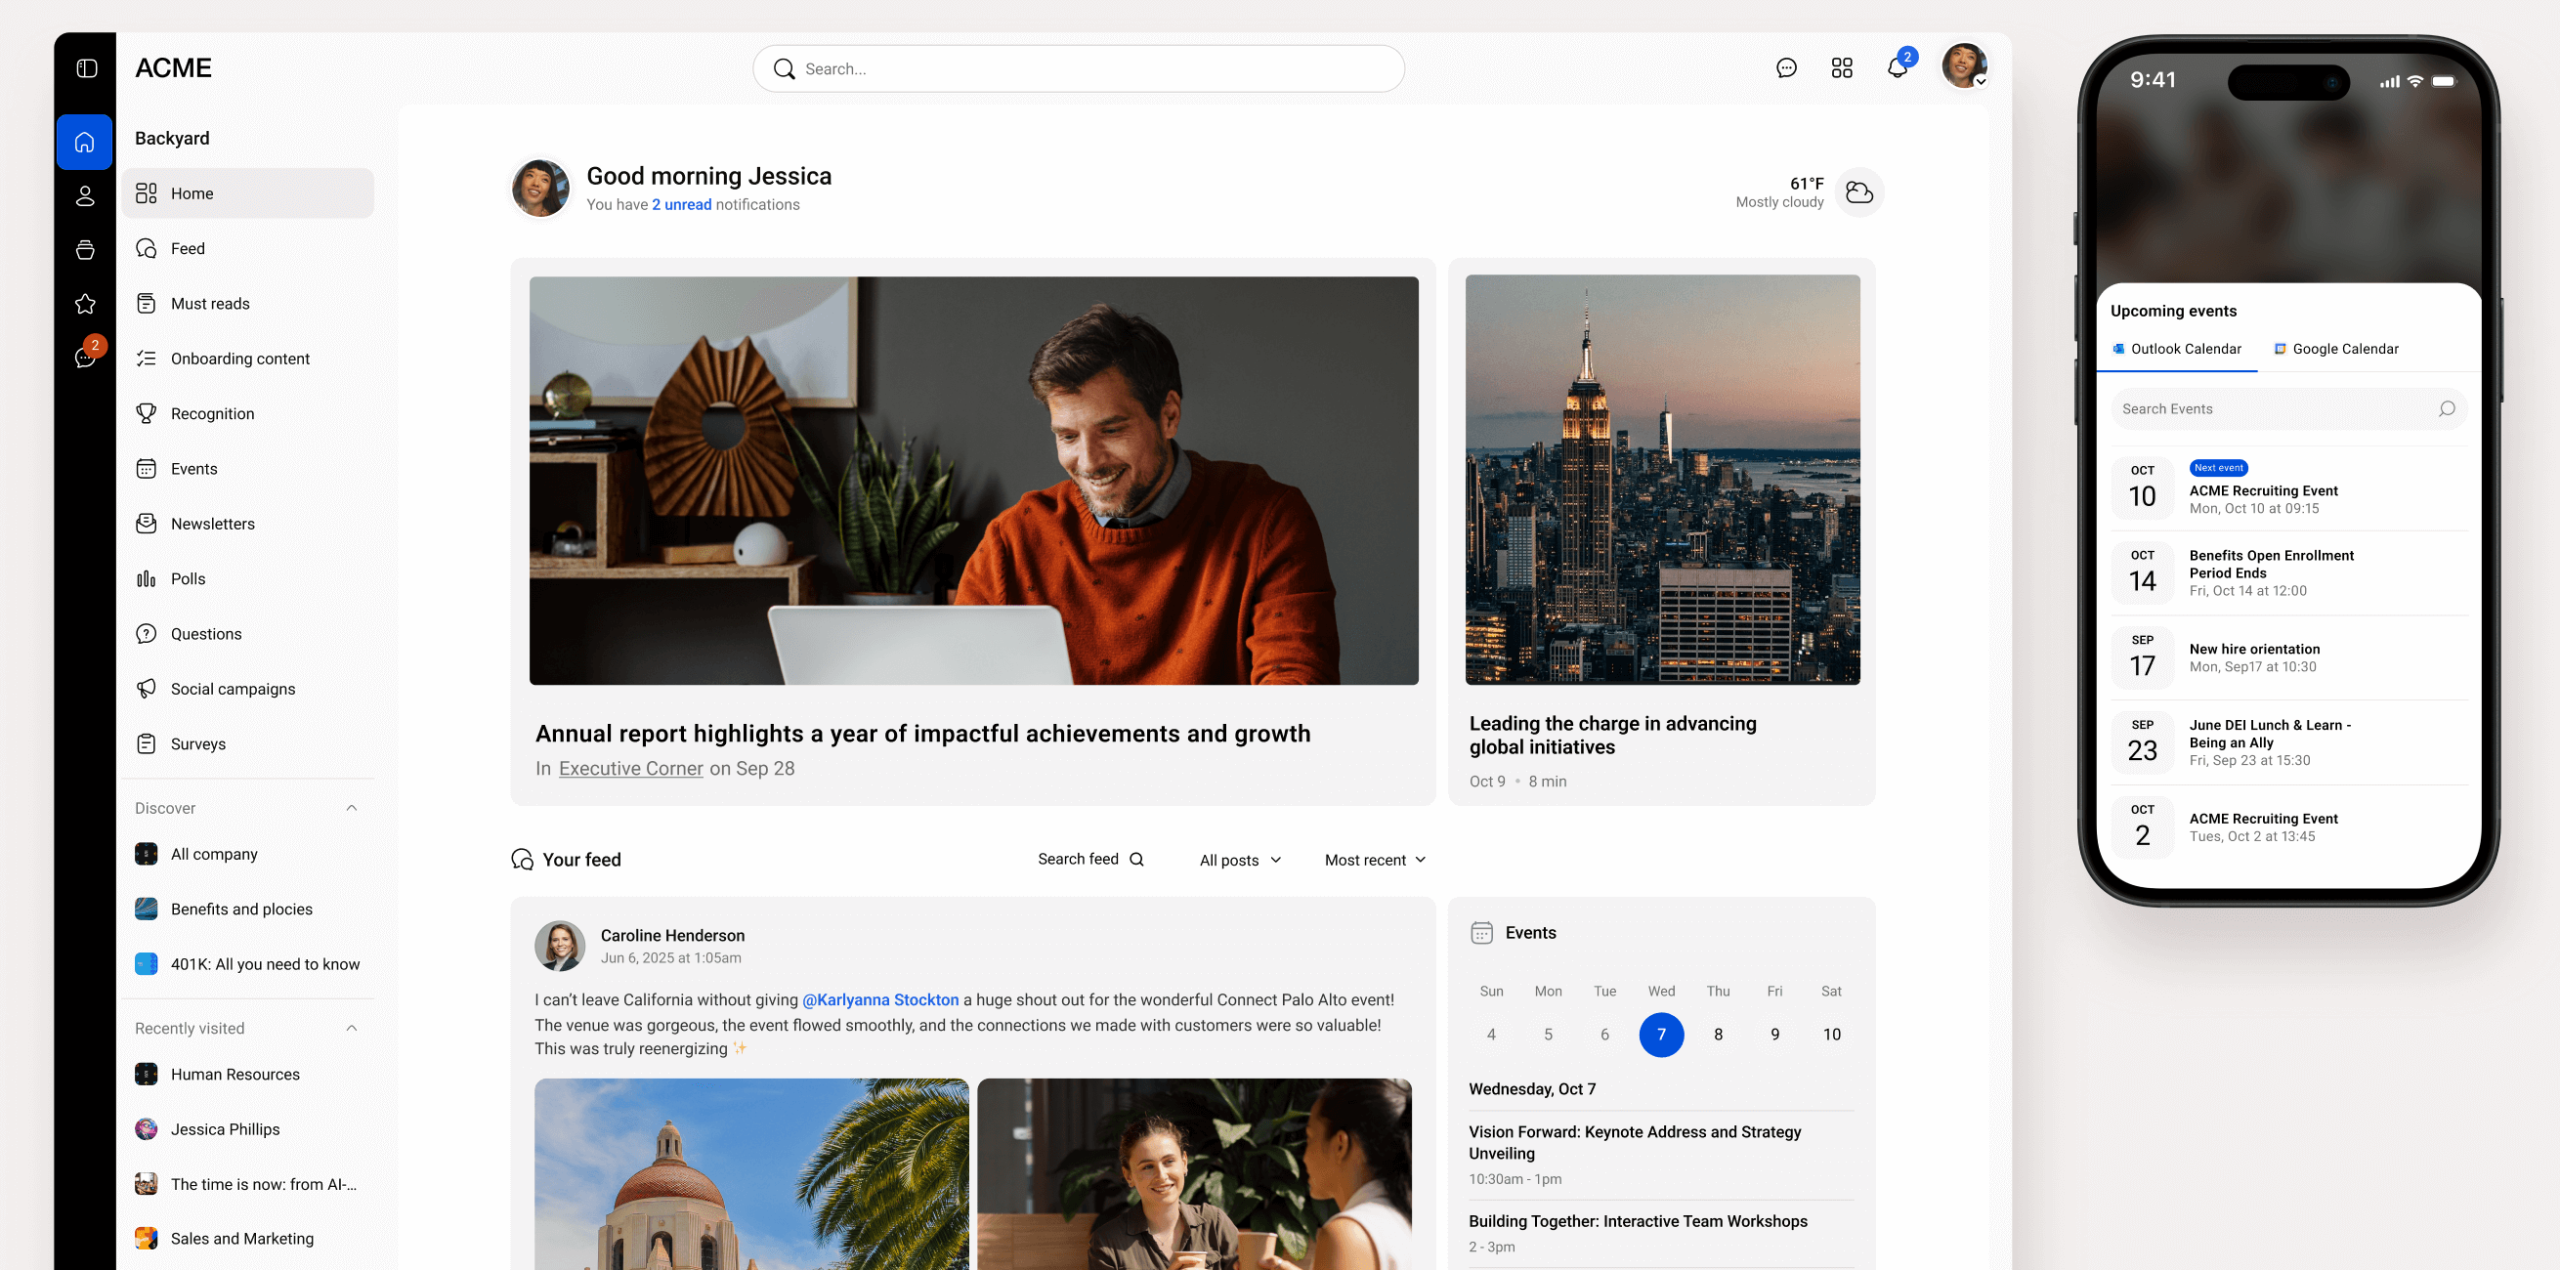Switch to Outlook Calendar tab on phone

[x=2176, y=349]
